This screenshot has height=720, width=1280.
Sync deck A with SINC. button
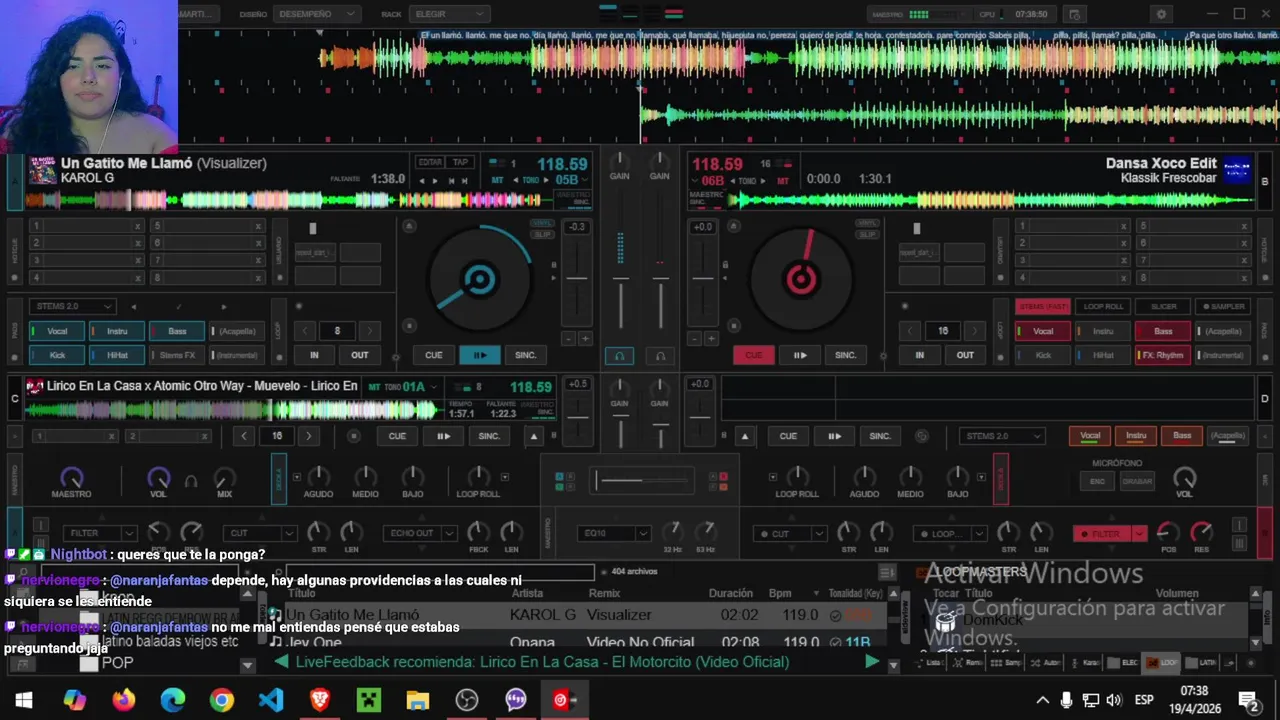(x=526, y=355)
